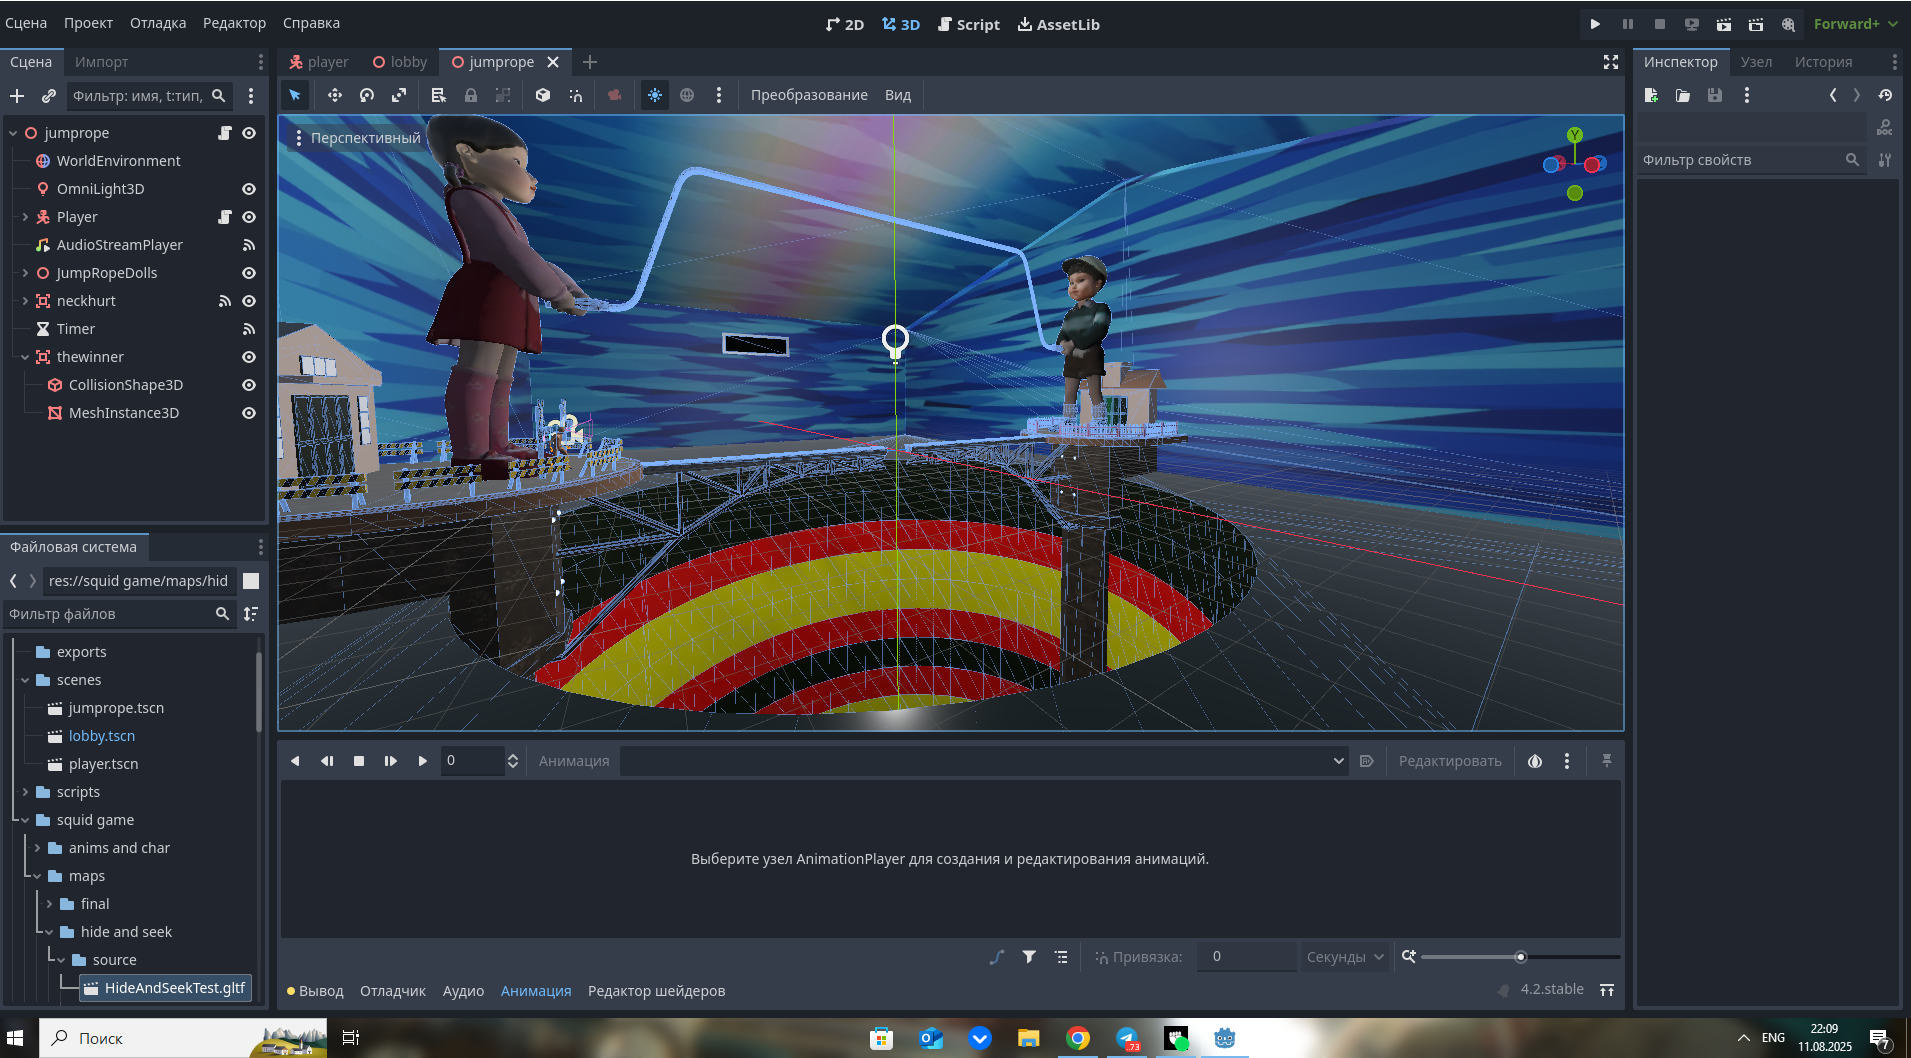Activate the Rotate Mode tool
This screenshot has height=1058, width=1911.
click(x=367, y=95)
